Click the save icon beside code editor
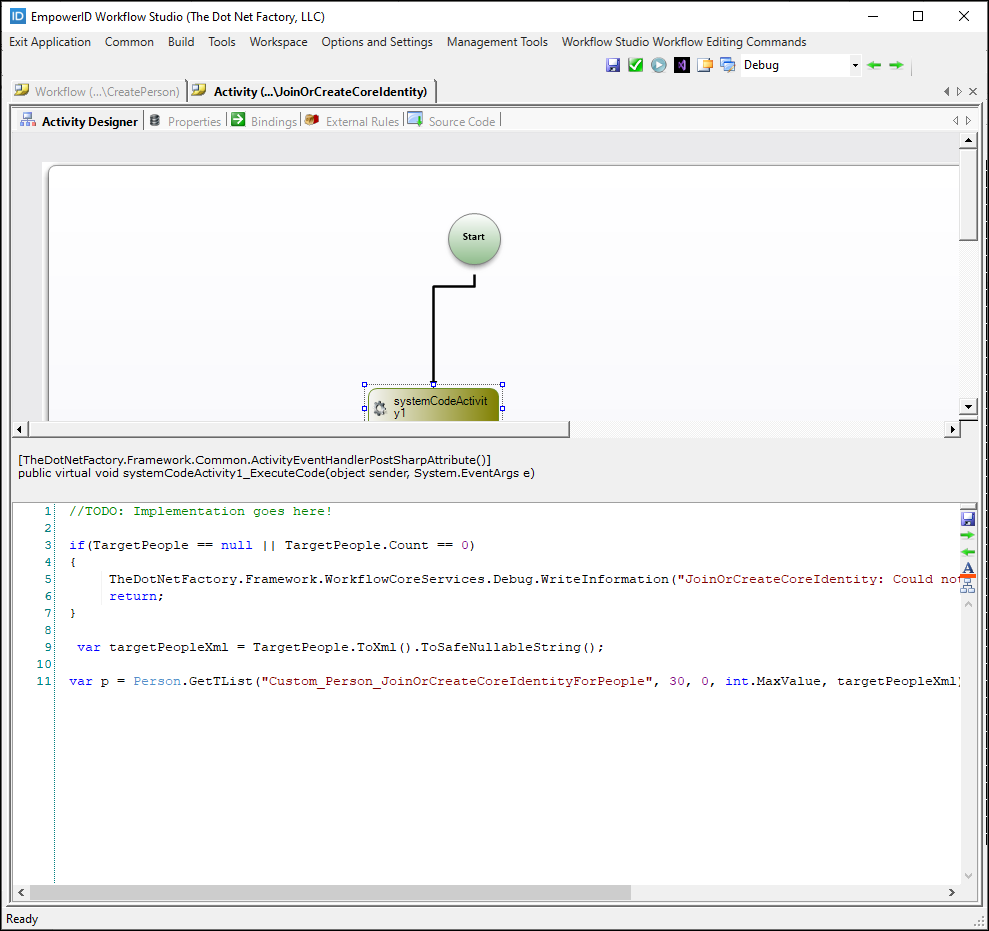Image resolution: width=989 pixels, height=931 pixels. pyautogui.click(x=967, y=518)
